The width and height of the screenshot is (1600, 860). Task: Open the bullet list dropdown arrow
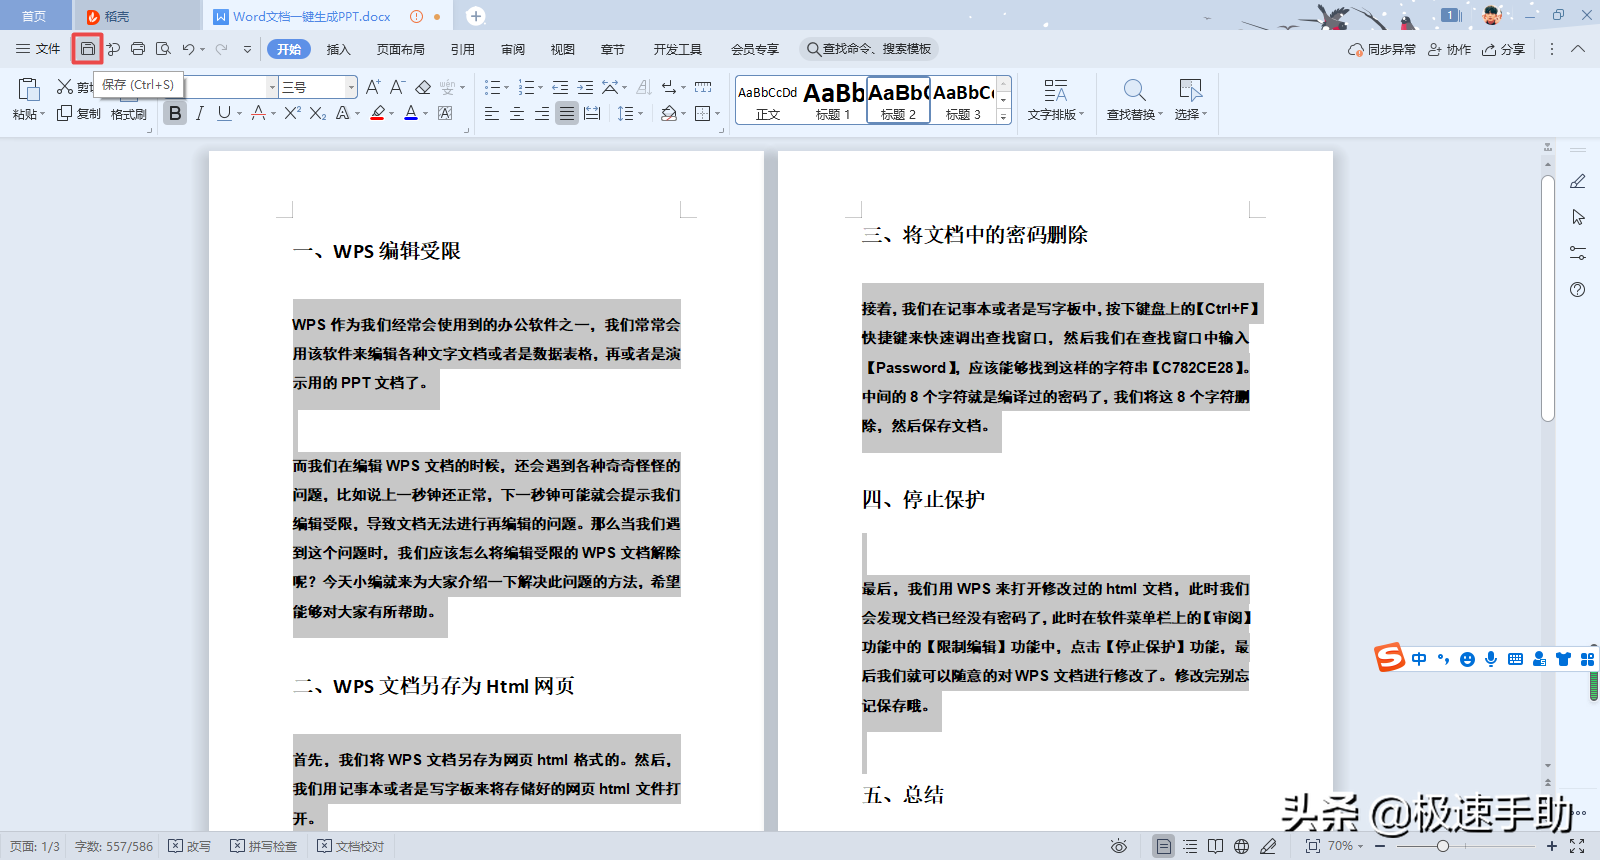click(505, 87)
